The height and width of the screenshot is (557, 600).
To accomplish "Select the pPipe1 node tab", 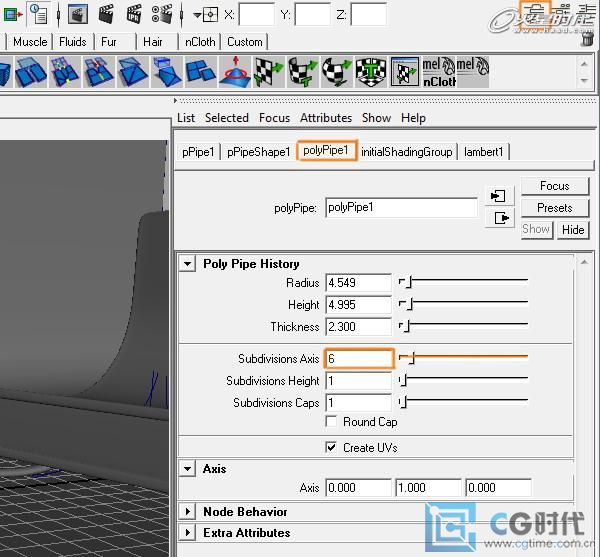I will (x=198, y=152).
